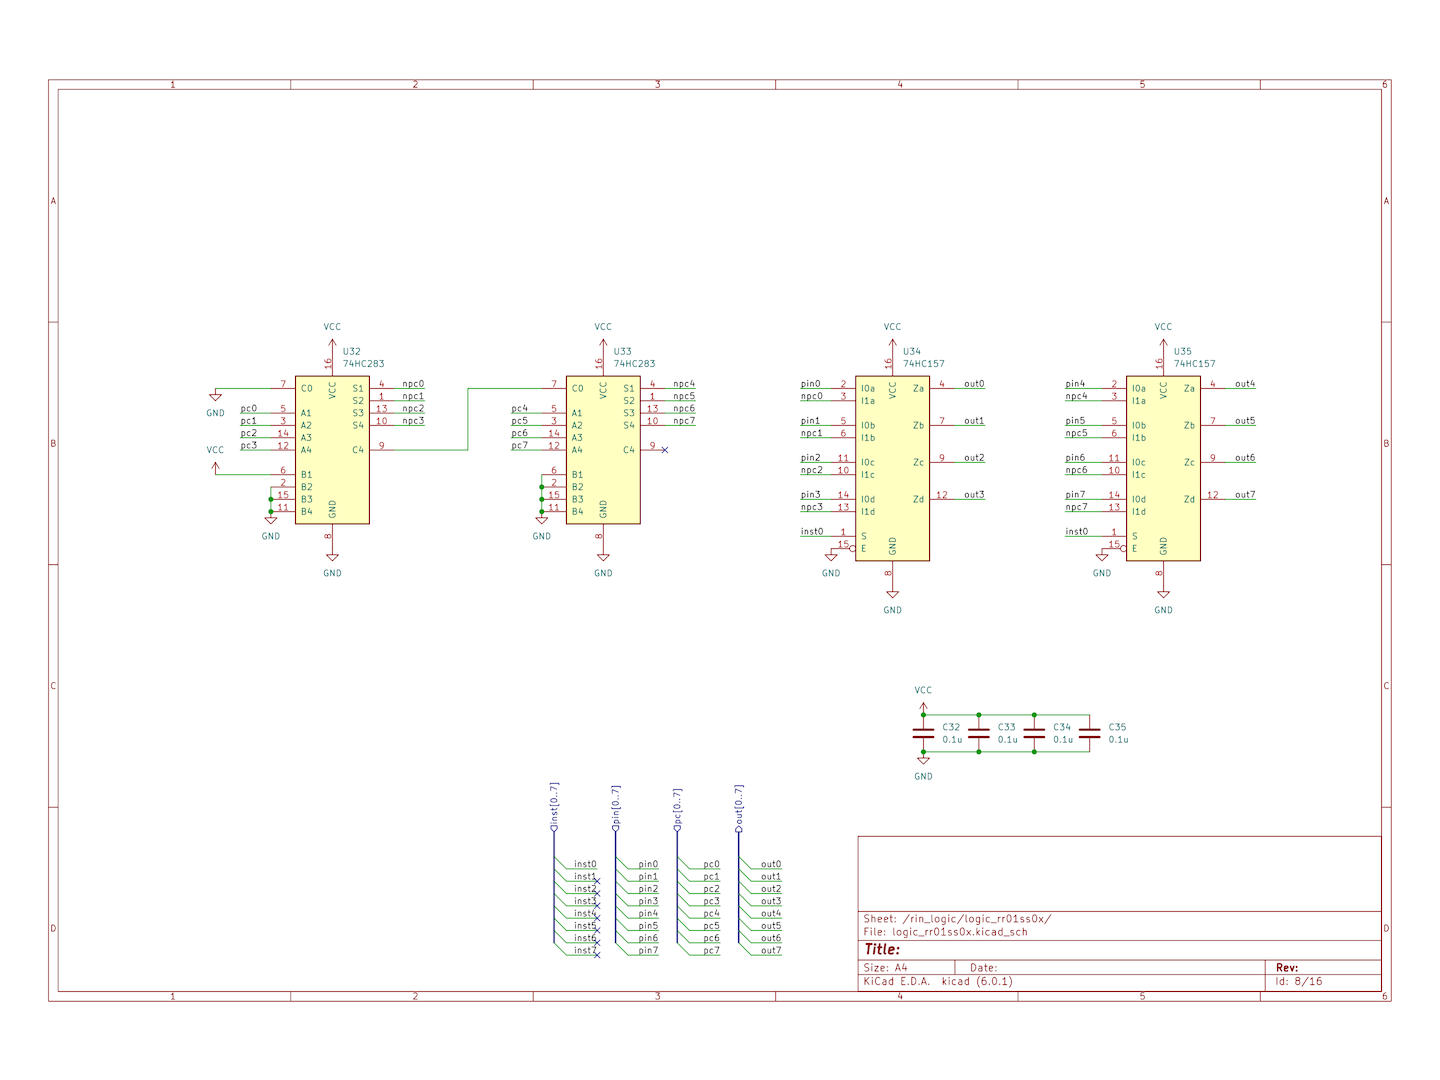Click the U34 74HC157 multiplexer symbol
This screenshot has height=1080, width=1440.
point(892,468)
